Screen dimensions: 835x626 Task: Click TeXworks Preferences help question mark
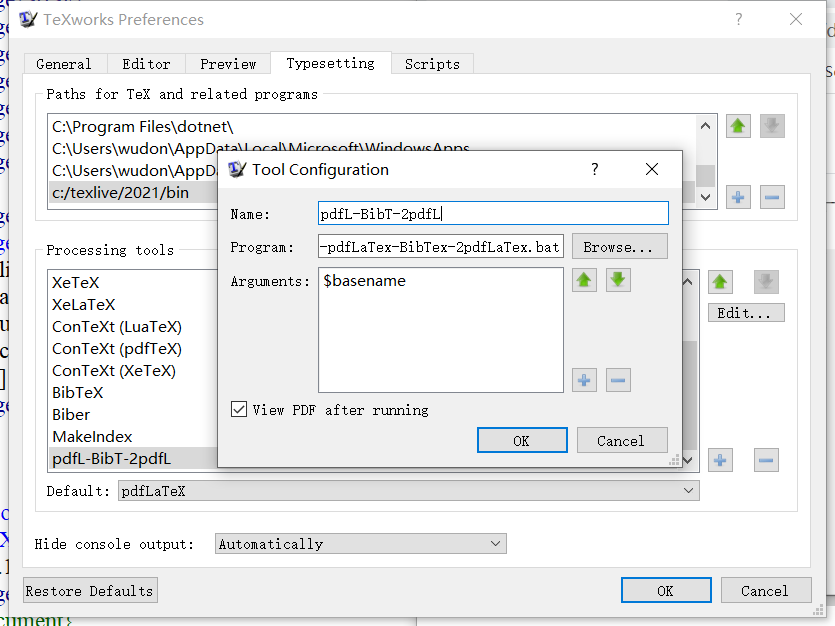(x=739, y=20)
